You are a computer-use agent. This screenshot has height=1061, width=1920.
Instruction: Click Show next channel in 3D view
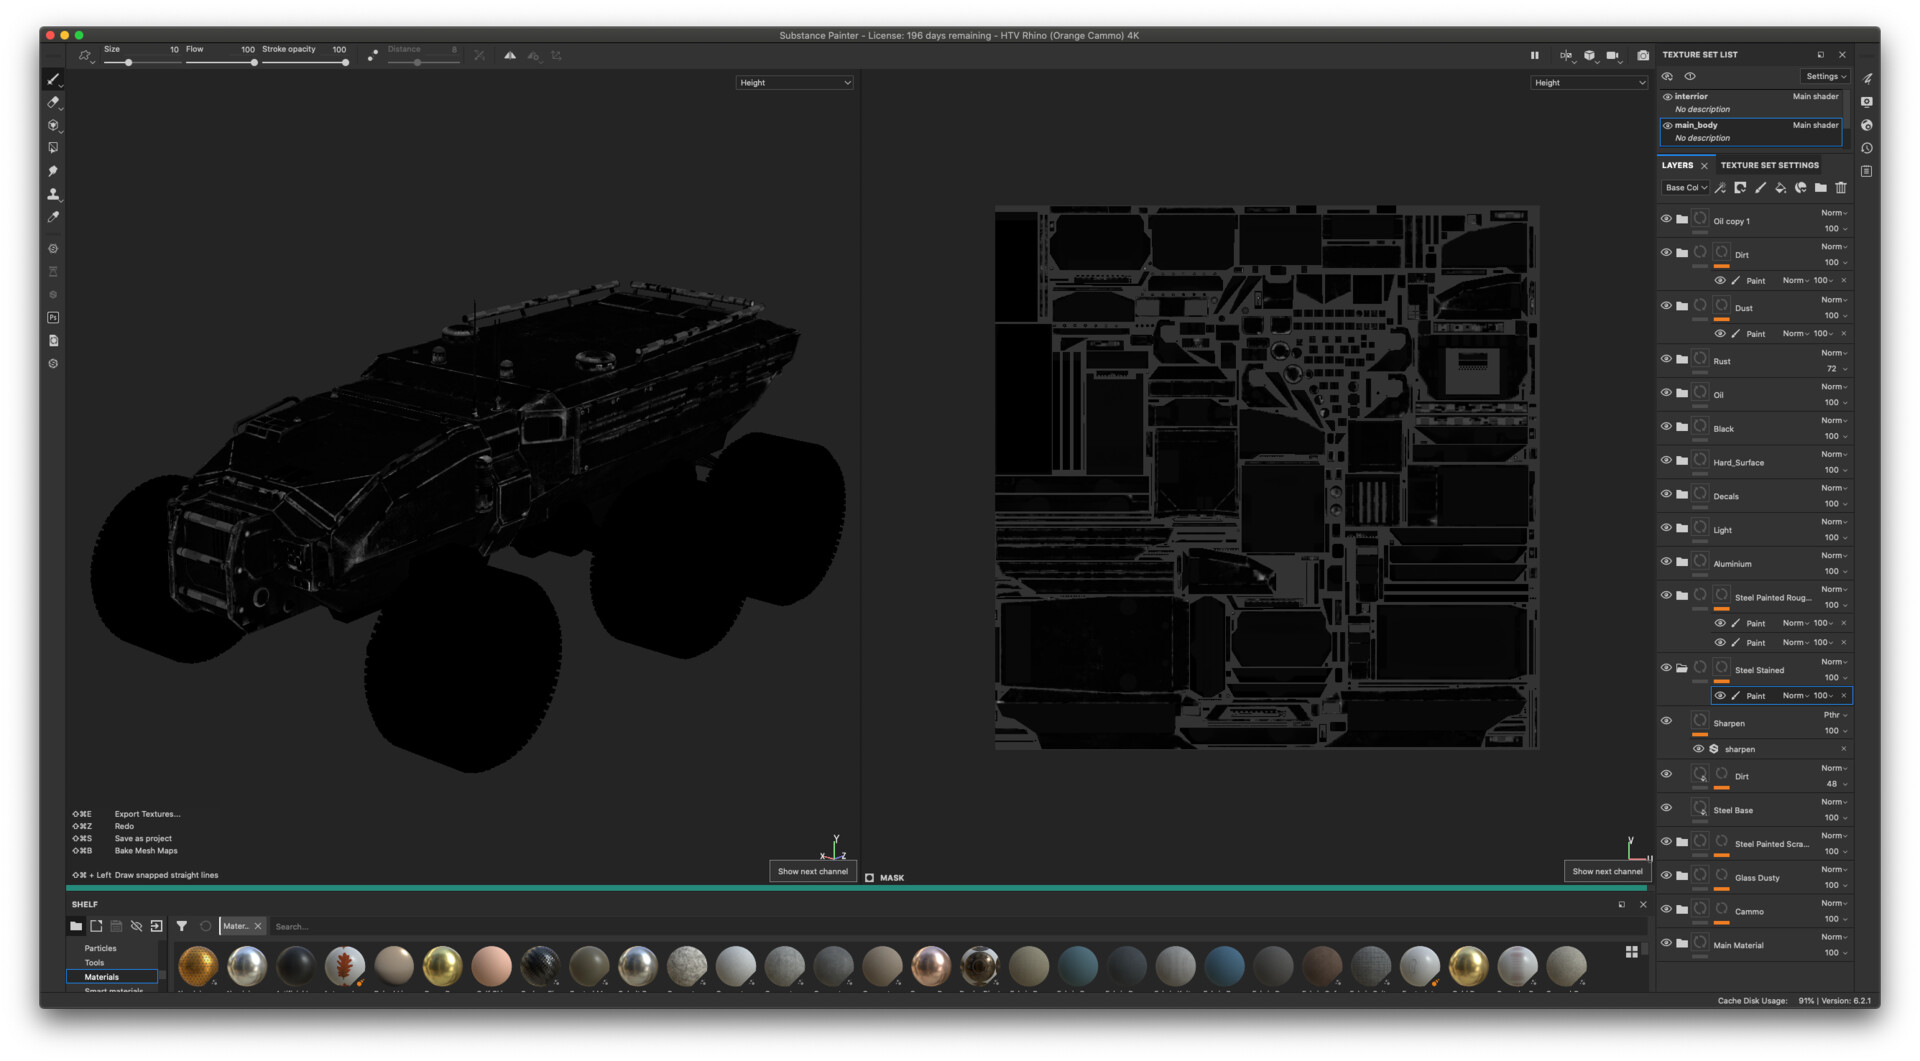coord(813,872)
